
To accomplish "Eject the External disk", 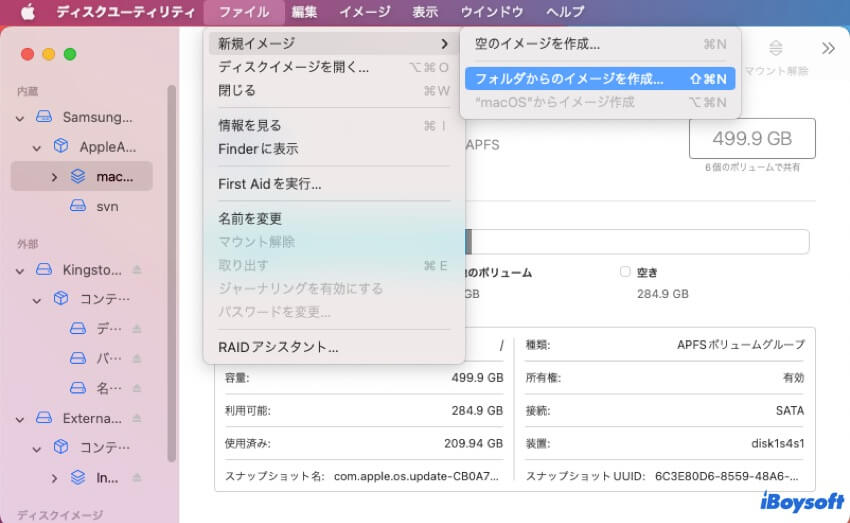I will (x=137, y=418).
